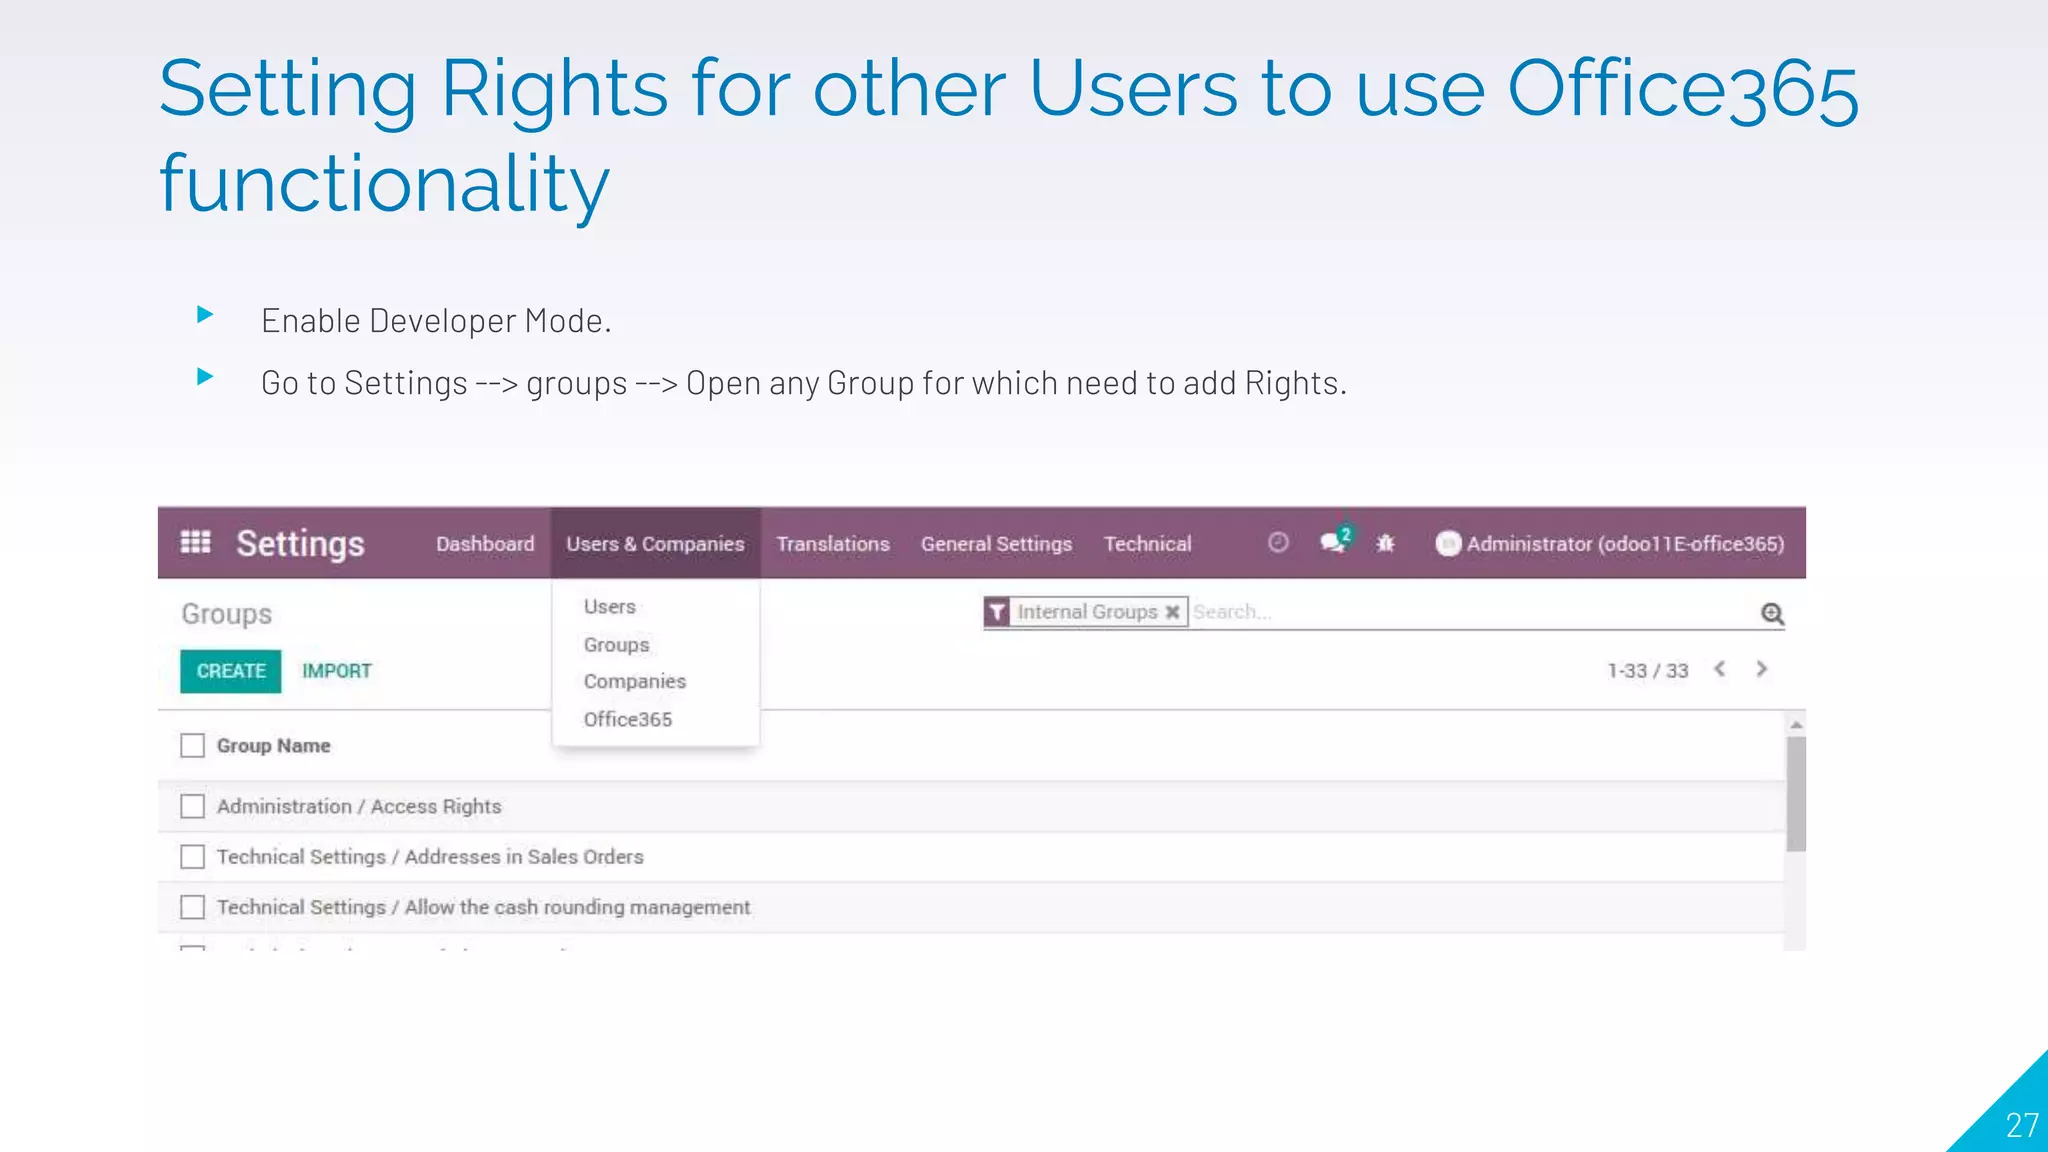Open Allow the cash rounding management group
The height and width of the screenshot is (1152, 2048).
483,907
